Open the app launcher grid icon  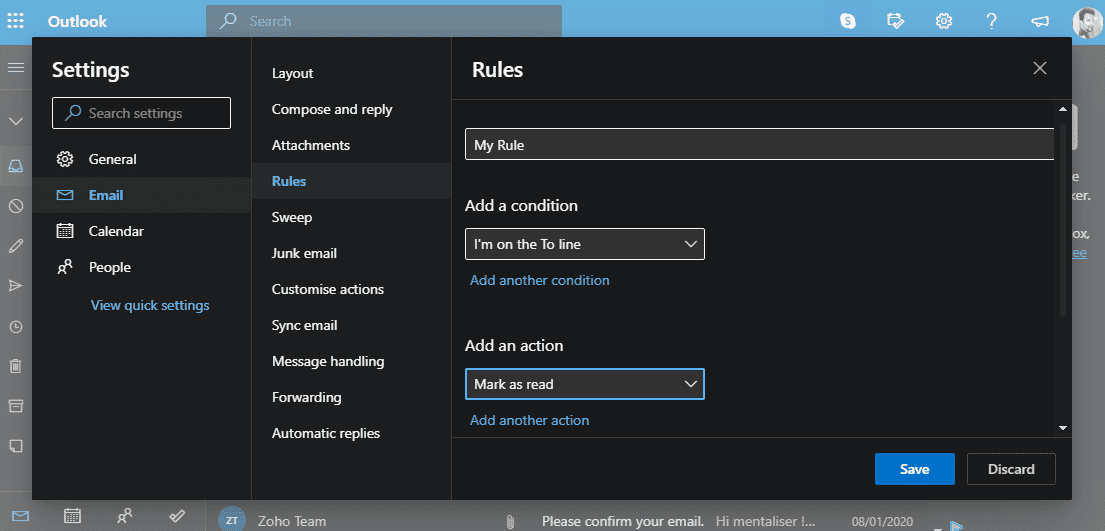coord(16,21)
